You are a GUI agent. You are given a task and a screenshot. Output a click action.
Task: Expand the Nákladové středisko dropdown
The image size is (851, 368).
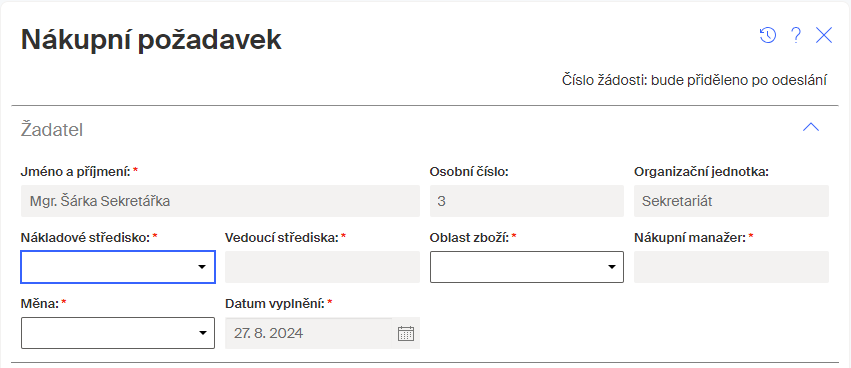118,267
